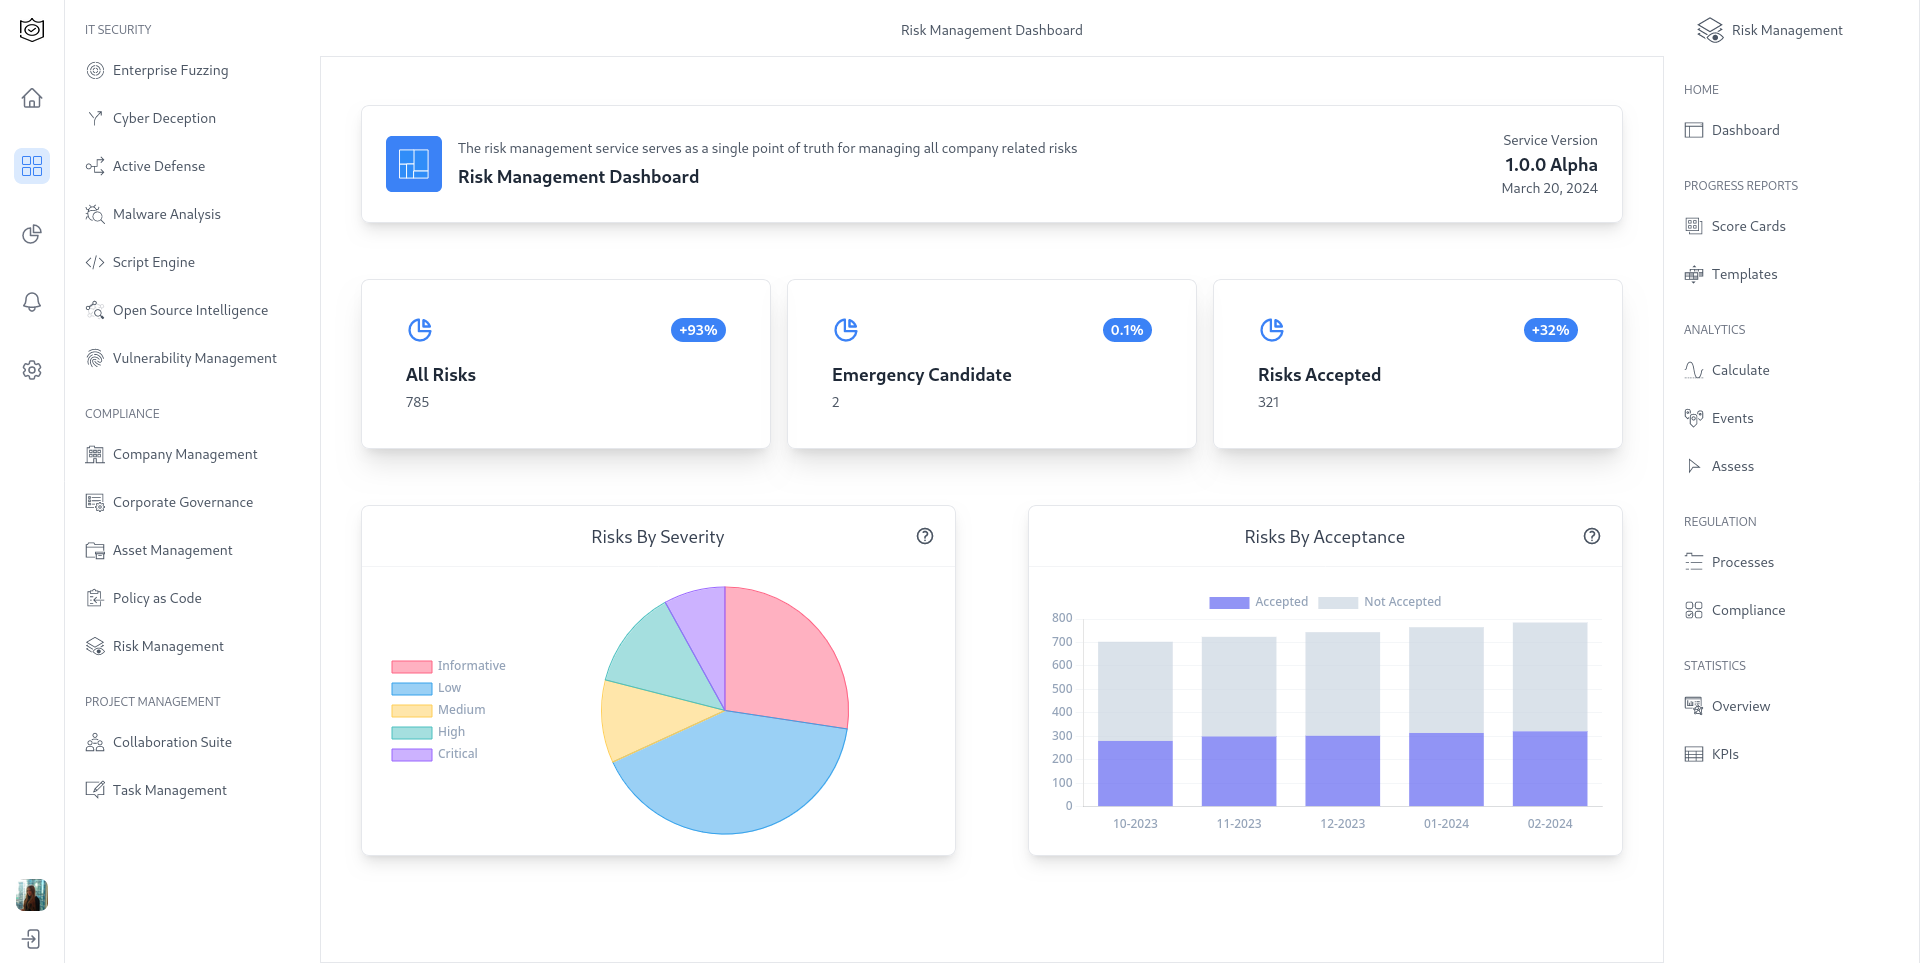Screen dimensions: 1920x963
Task: Click the Emergency Candidate card
Action: pos(991,364)
